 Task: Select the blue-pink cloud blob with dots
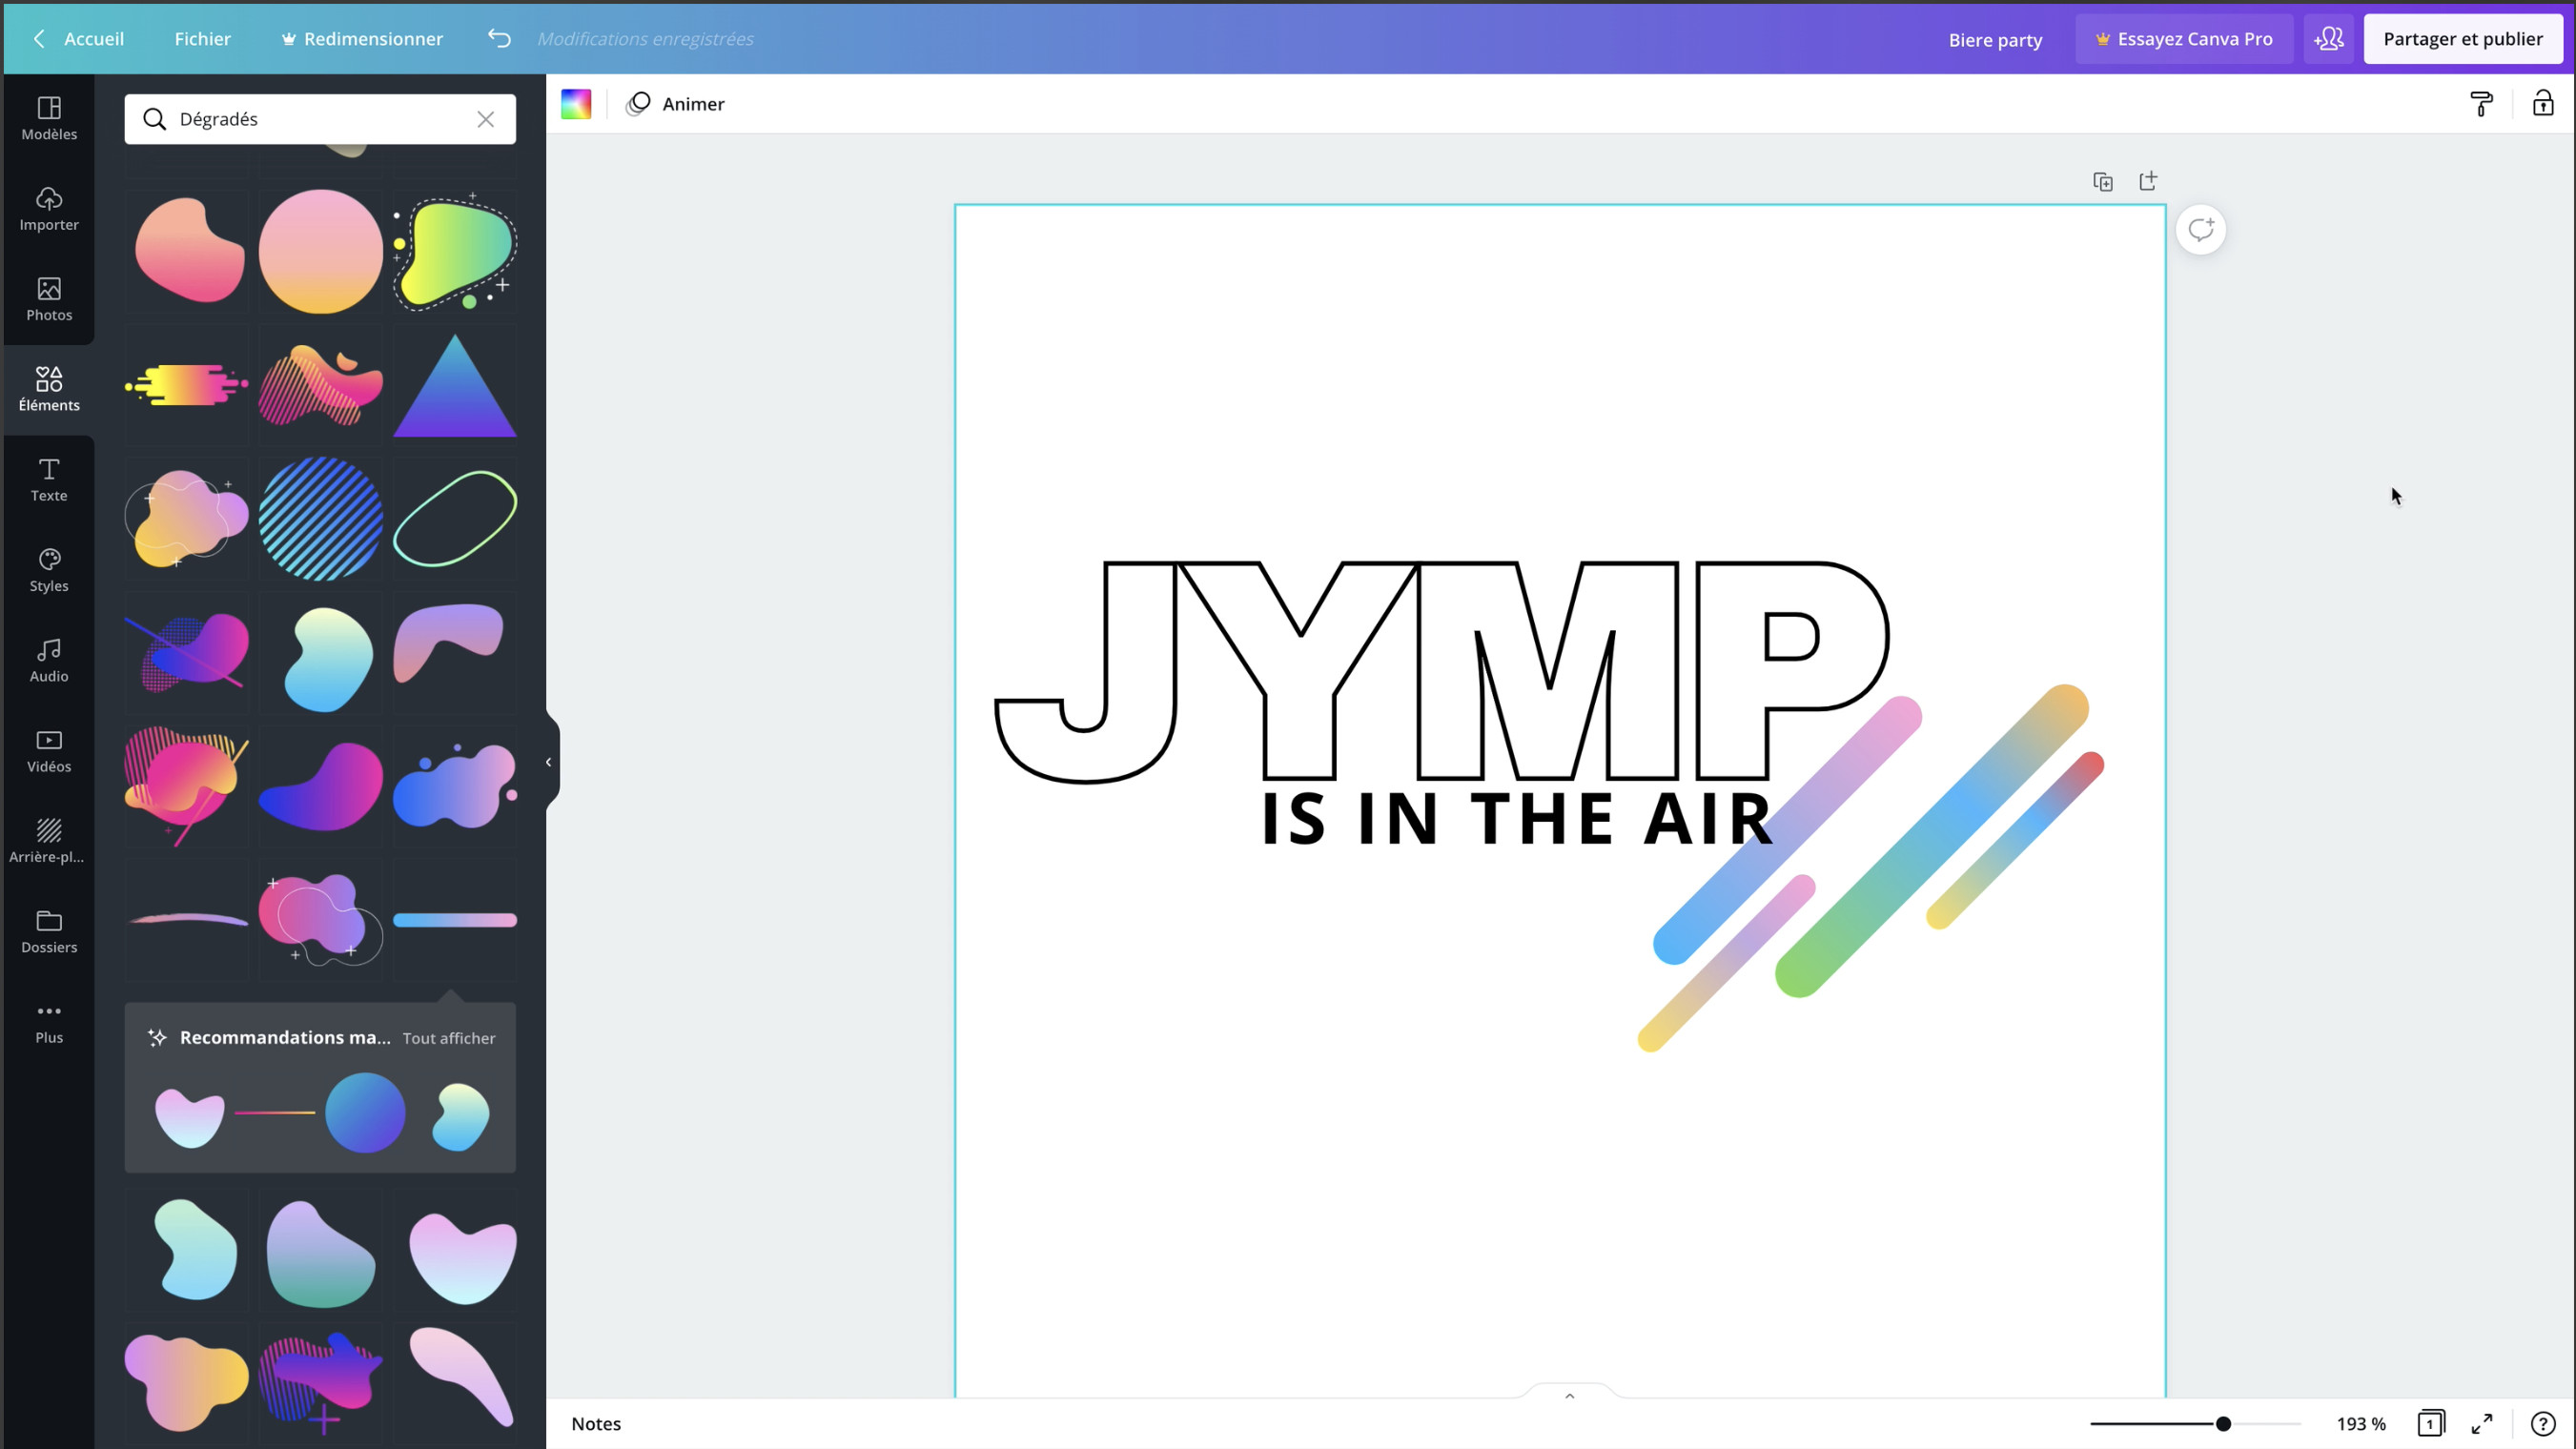455,786
